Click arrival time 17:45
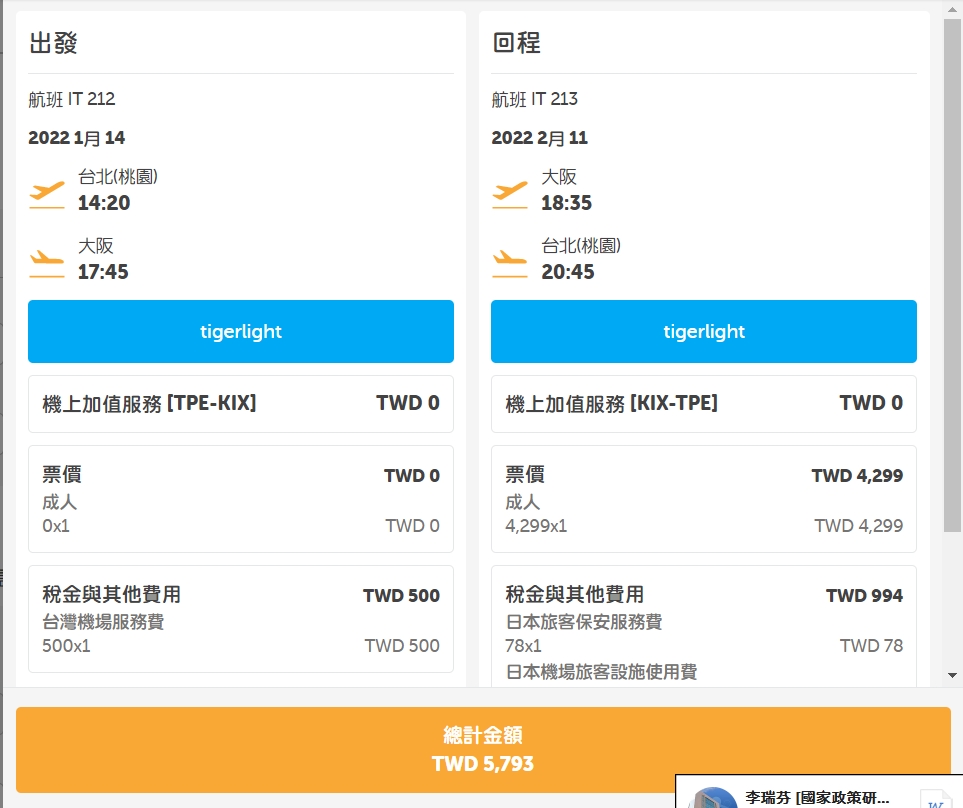The height and width of the screenshot is (808, 963). (x=103, y=271)
